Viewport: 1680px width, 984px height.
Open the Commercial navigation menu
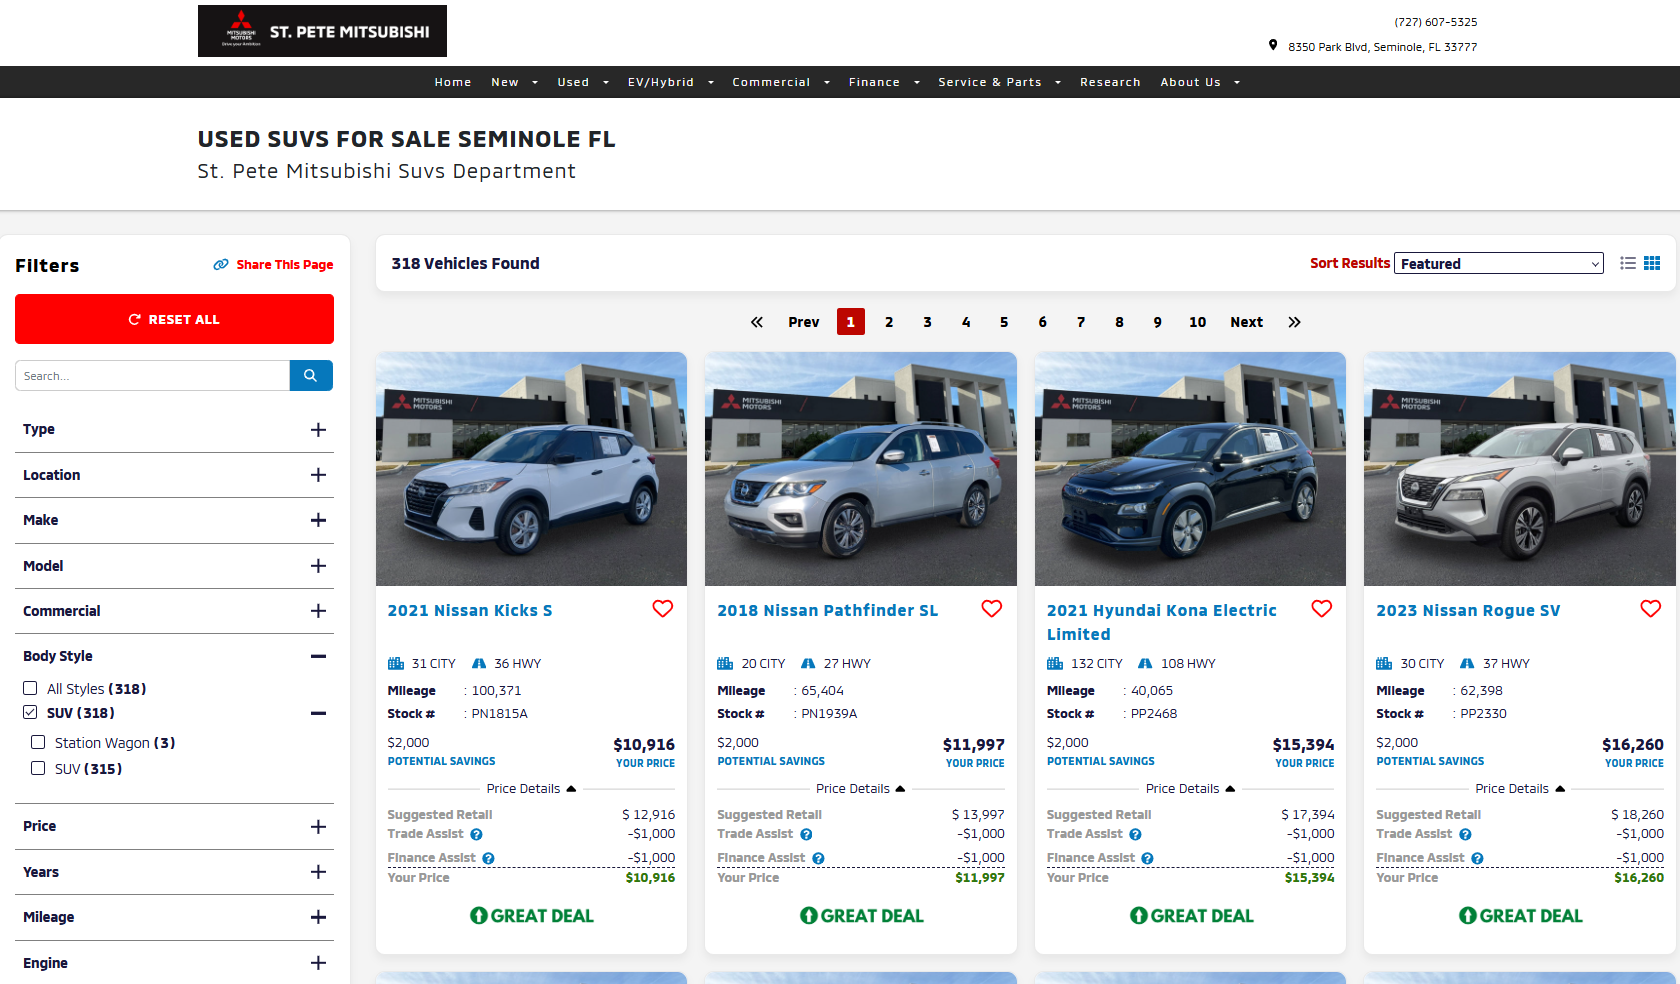tap(781, 82)
